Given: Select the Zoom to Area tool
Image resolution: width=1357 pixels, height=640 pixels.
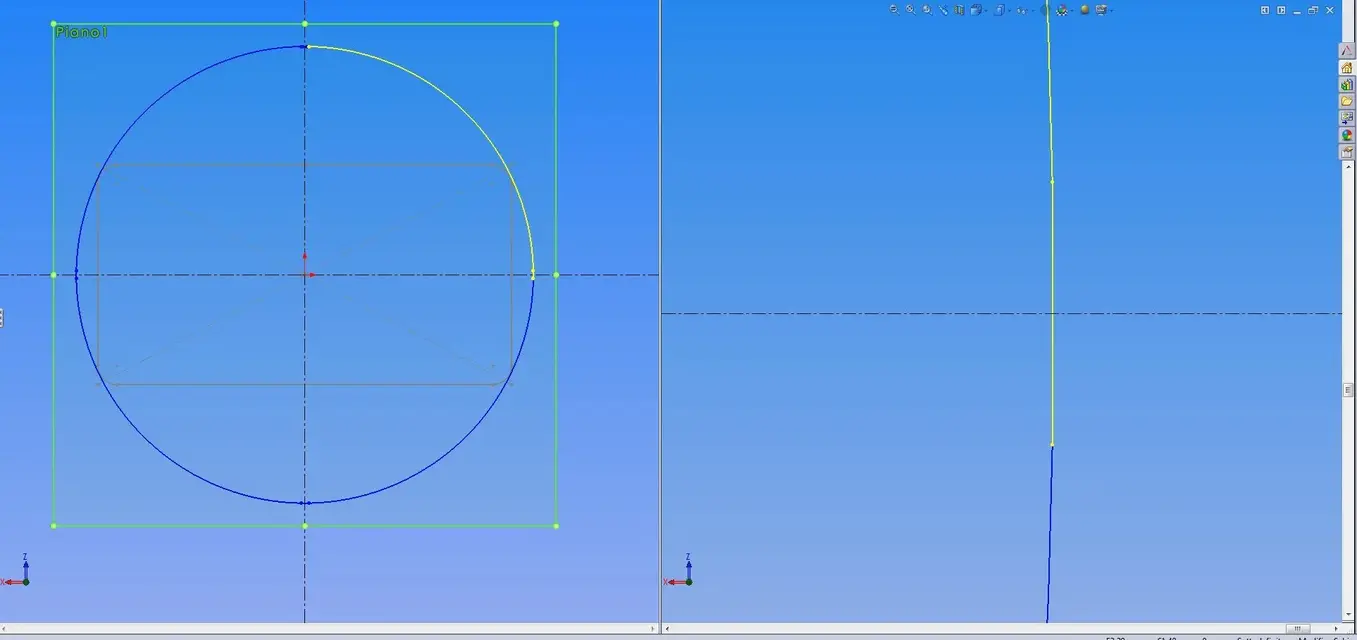Looking at the screenshot, I should pos(910,9).
